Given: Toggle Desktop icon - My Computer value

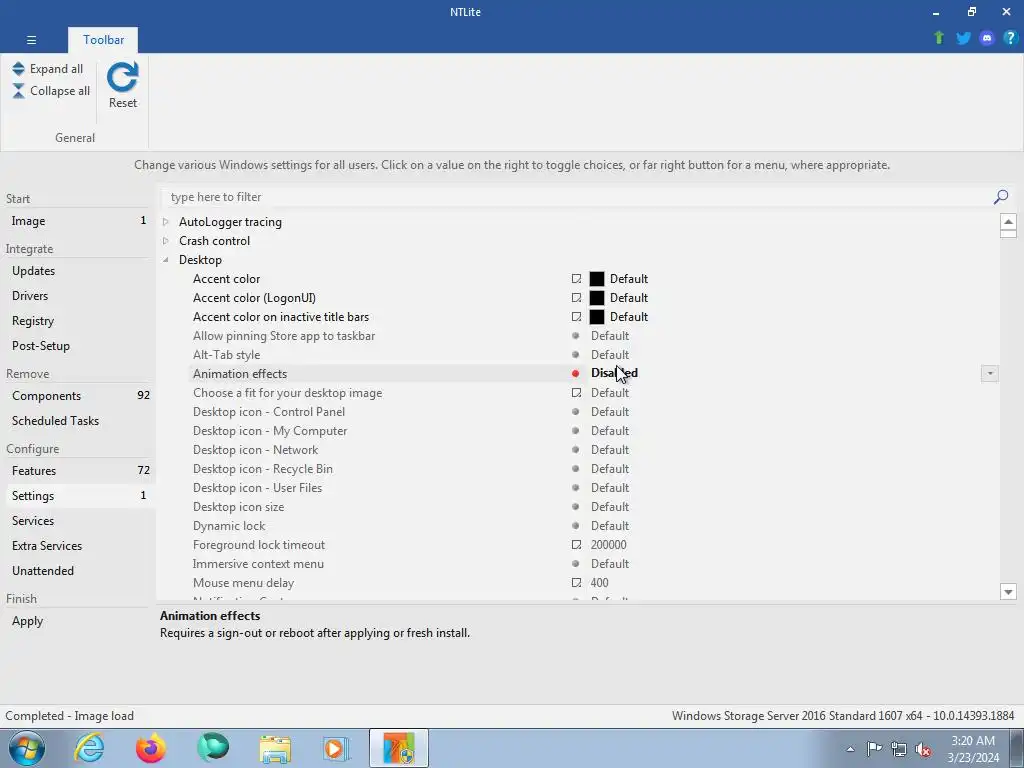Looking at the screenshot, I should [610, 431].
